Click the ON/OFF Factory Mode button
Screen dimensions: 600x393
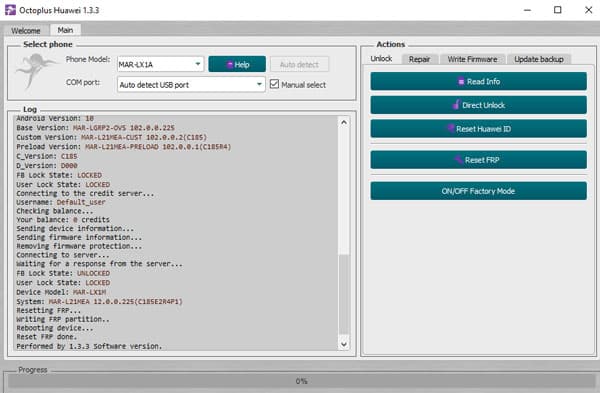(478, 191)
